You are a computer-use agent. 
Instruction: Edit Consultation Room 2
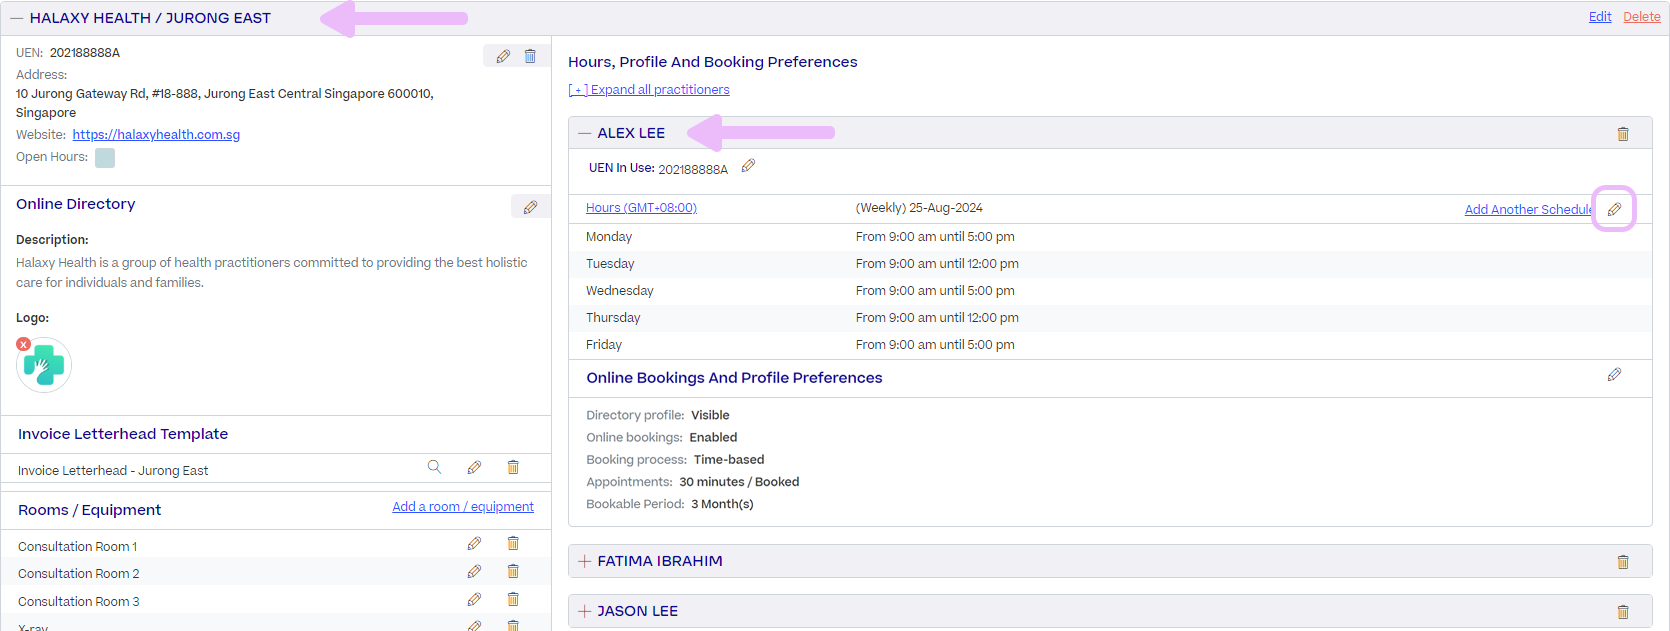point(474,571)
